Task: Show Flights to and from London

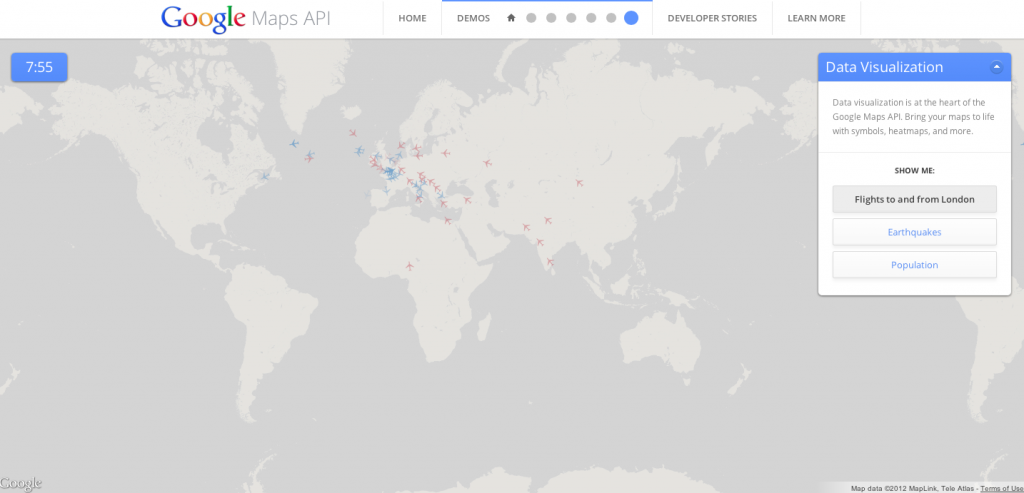Action: point(914,199)
